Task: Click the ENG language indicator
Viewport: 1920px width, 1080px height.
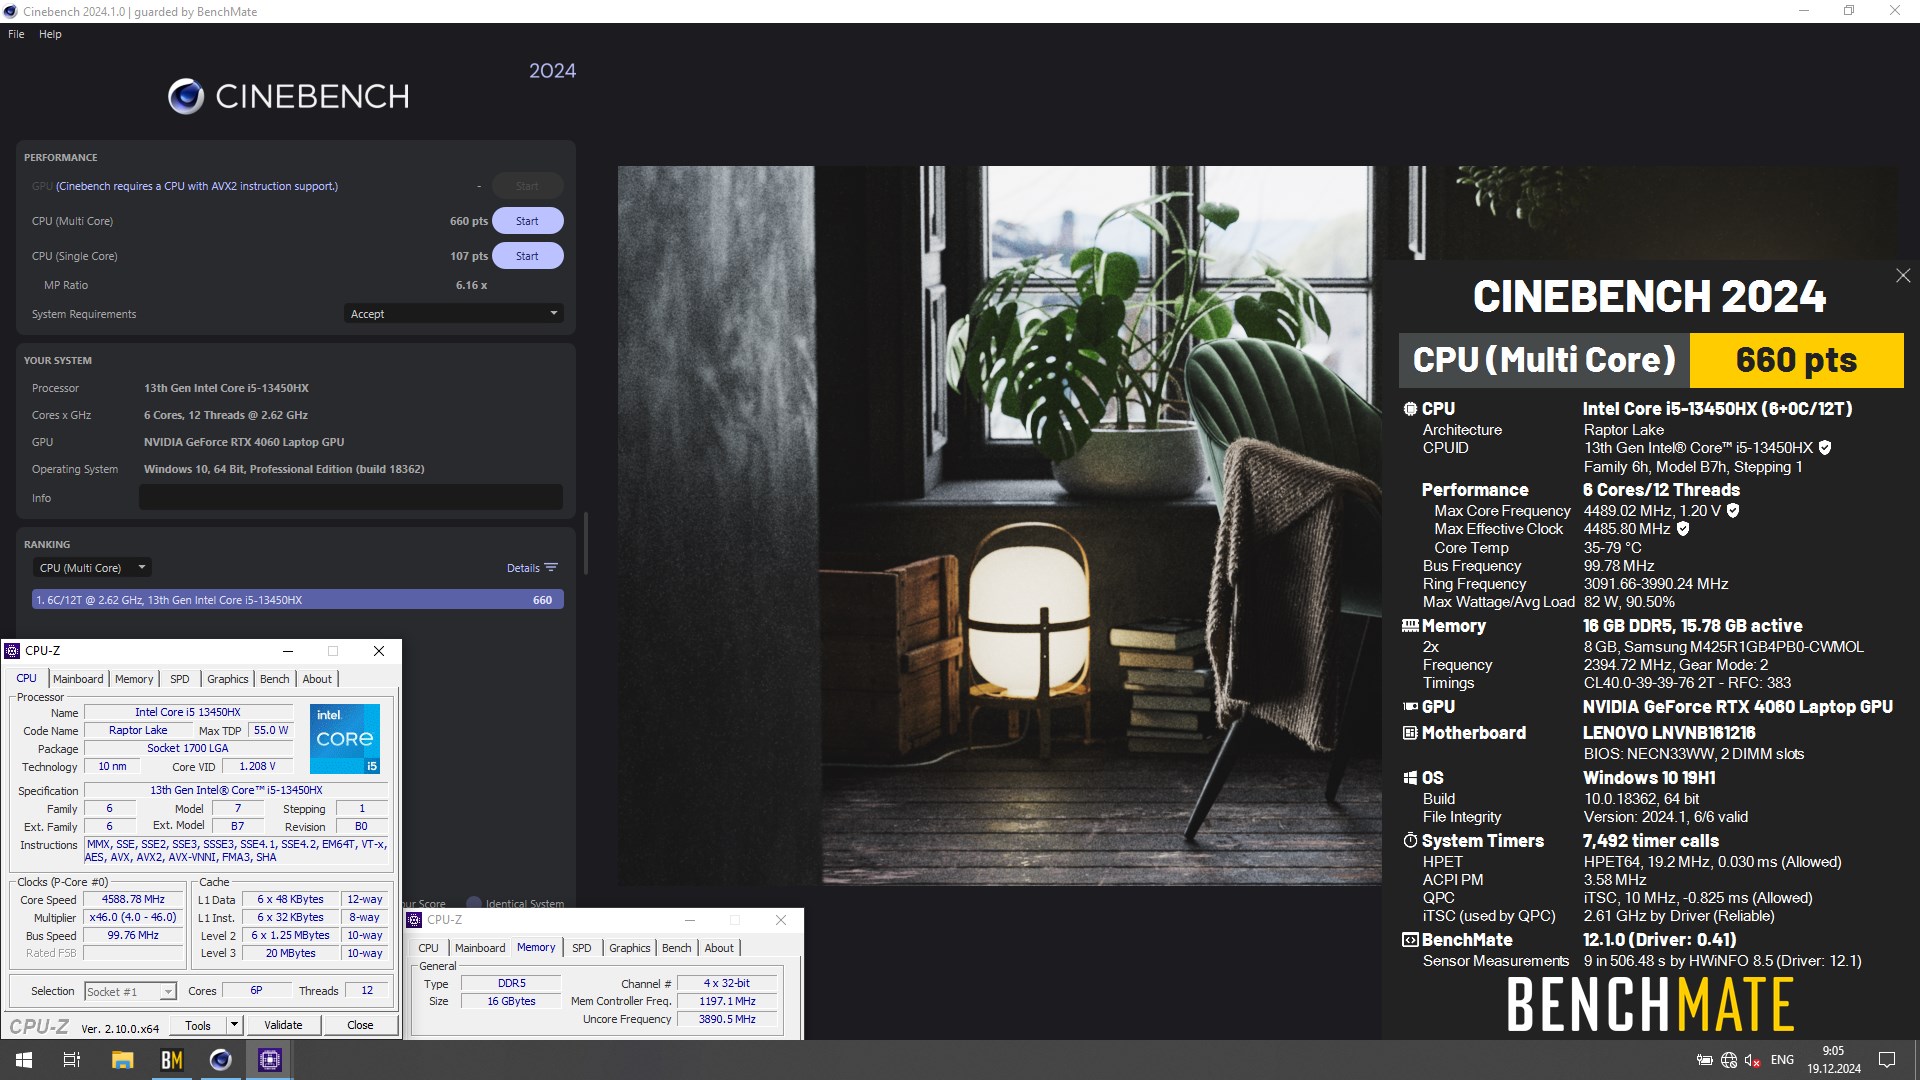Action: point(1782,1060)
